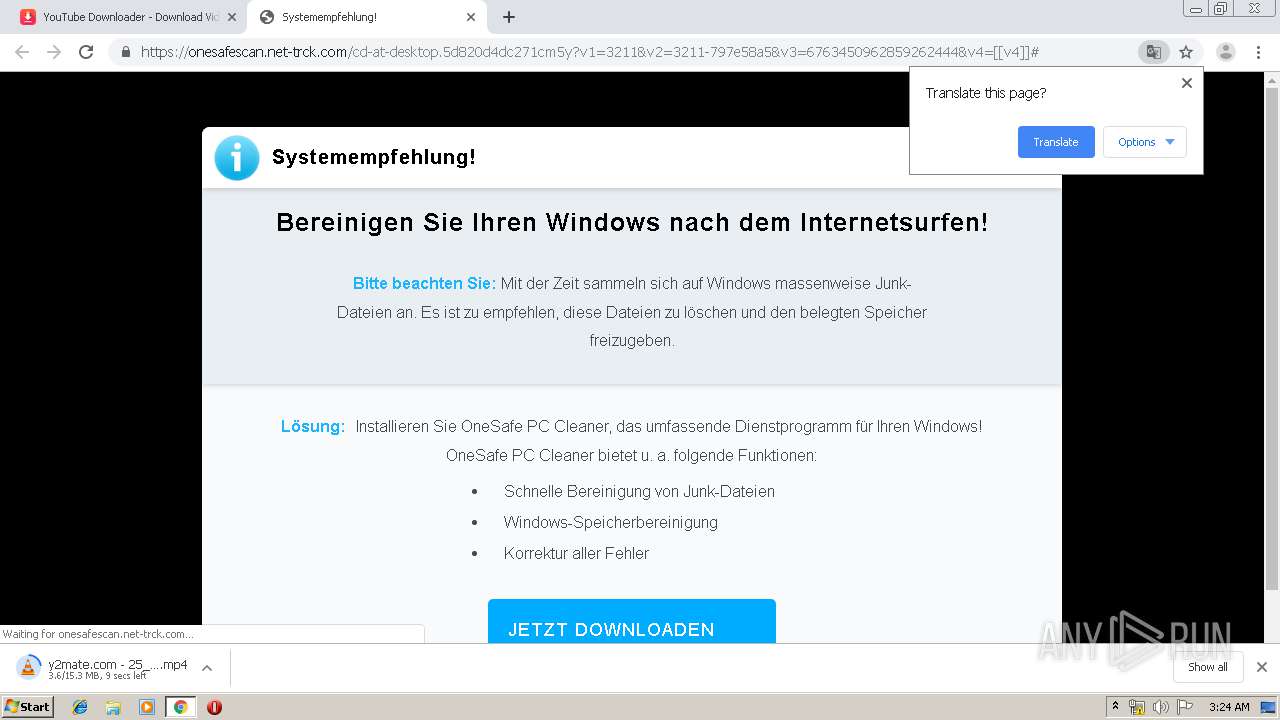Viewport: 1280px width, 720px height.
Task: Click the volume speaker tray icon
Action: click(1161, 707)
